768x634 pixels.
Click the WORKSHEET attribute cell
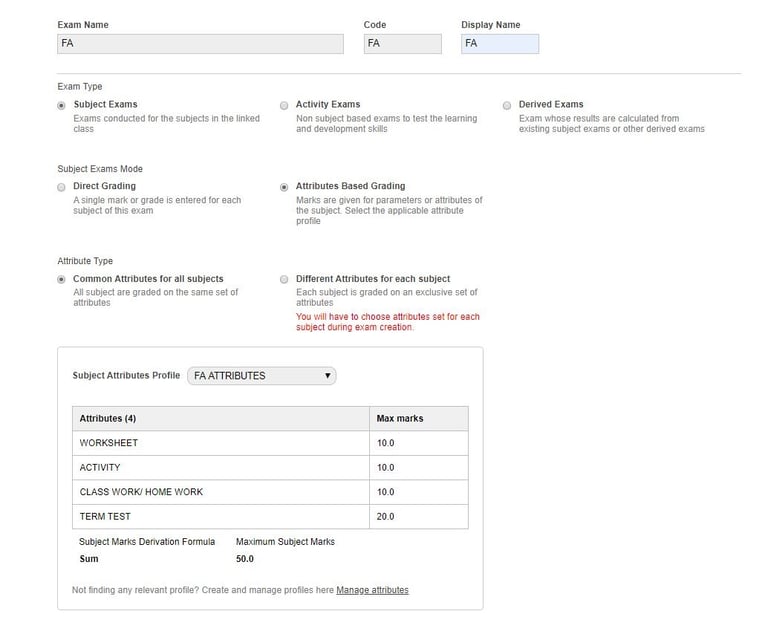(x=221, y=443)
